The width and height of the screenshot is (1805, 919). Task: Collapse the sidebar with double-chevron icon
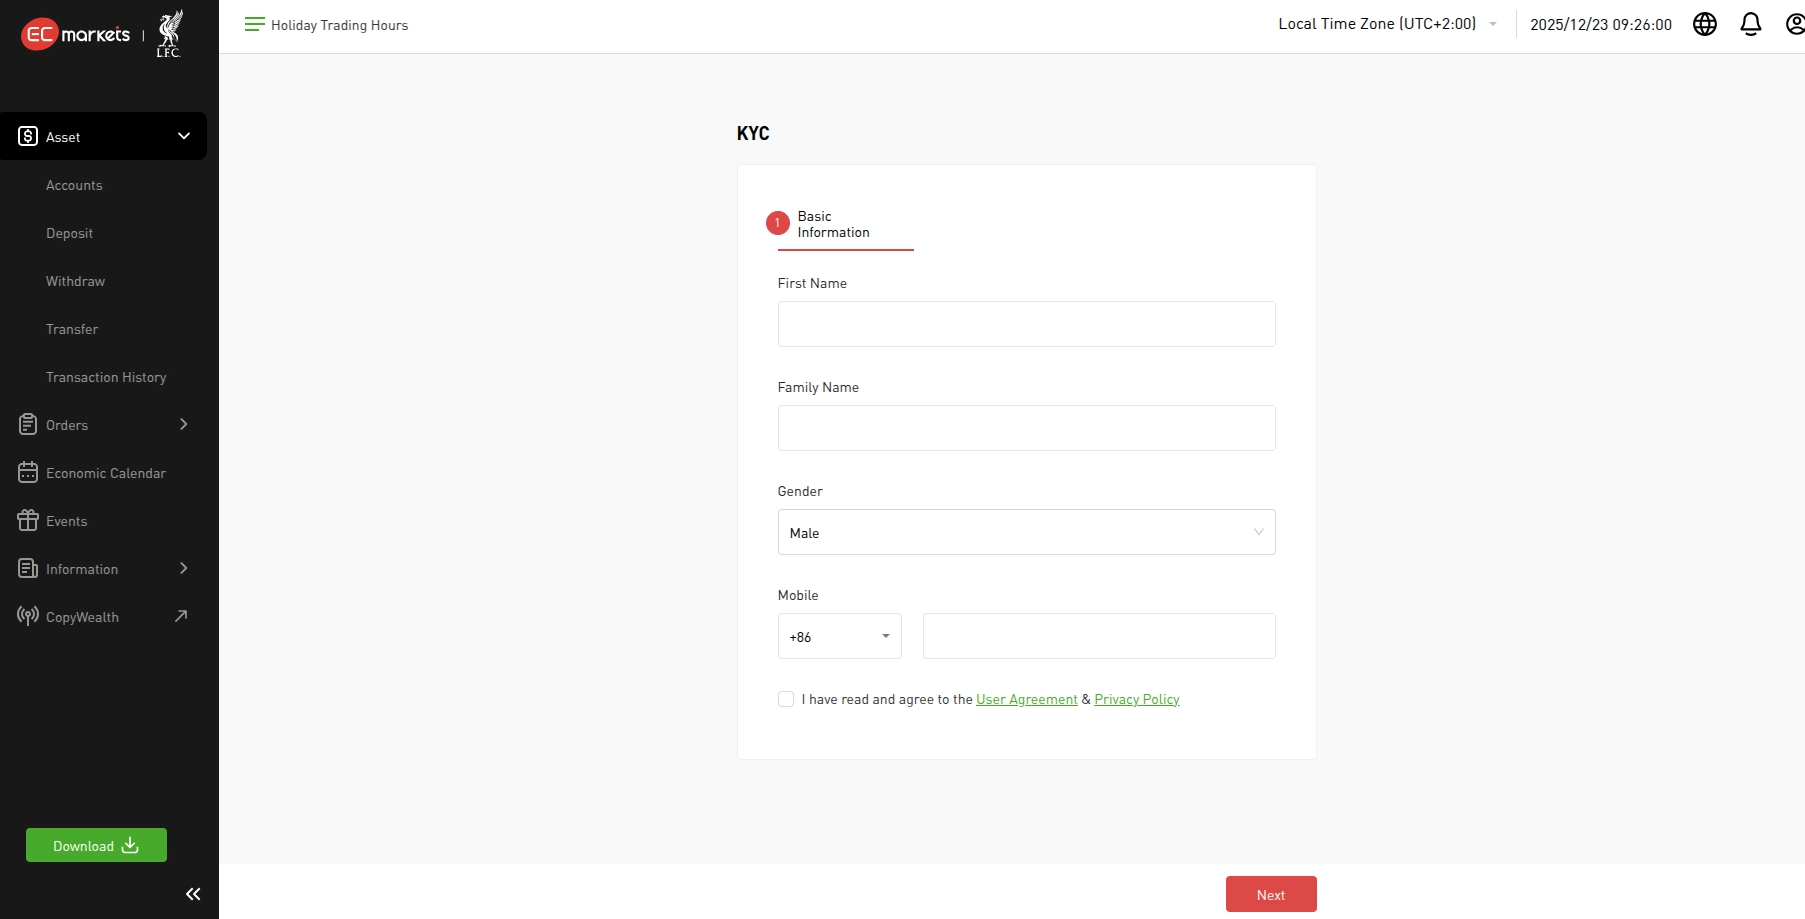point(193,894)
